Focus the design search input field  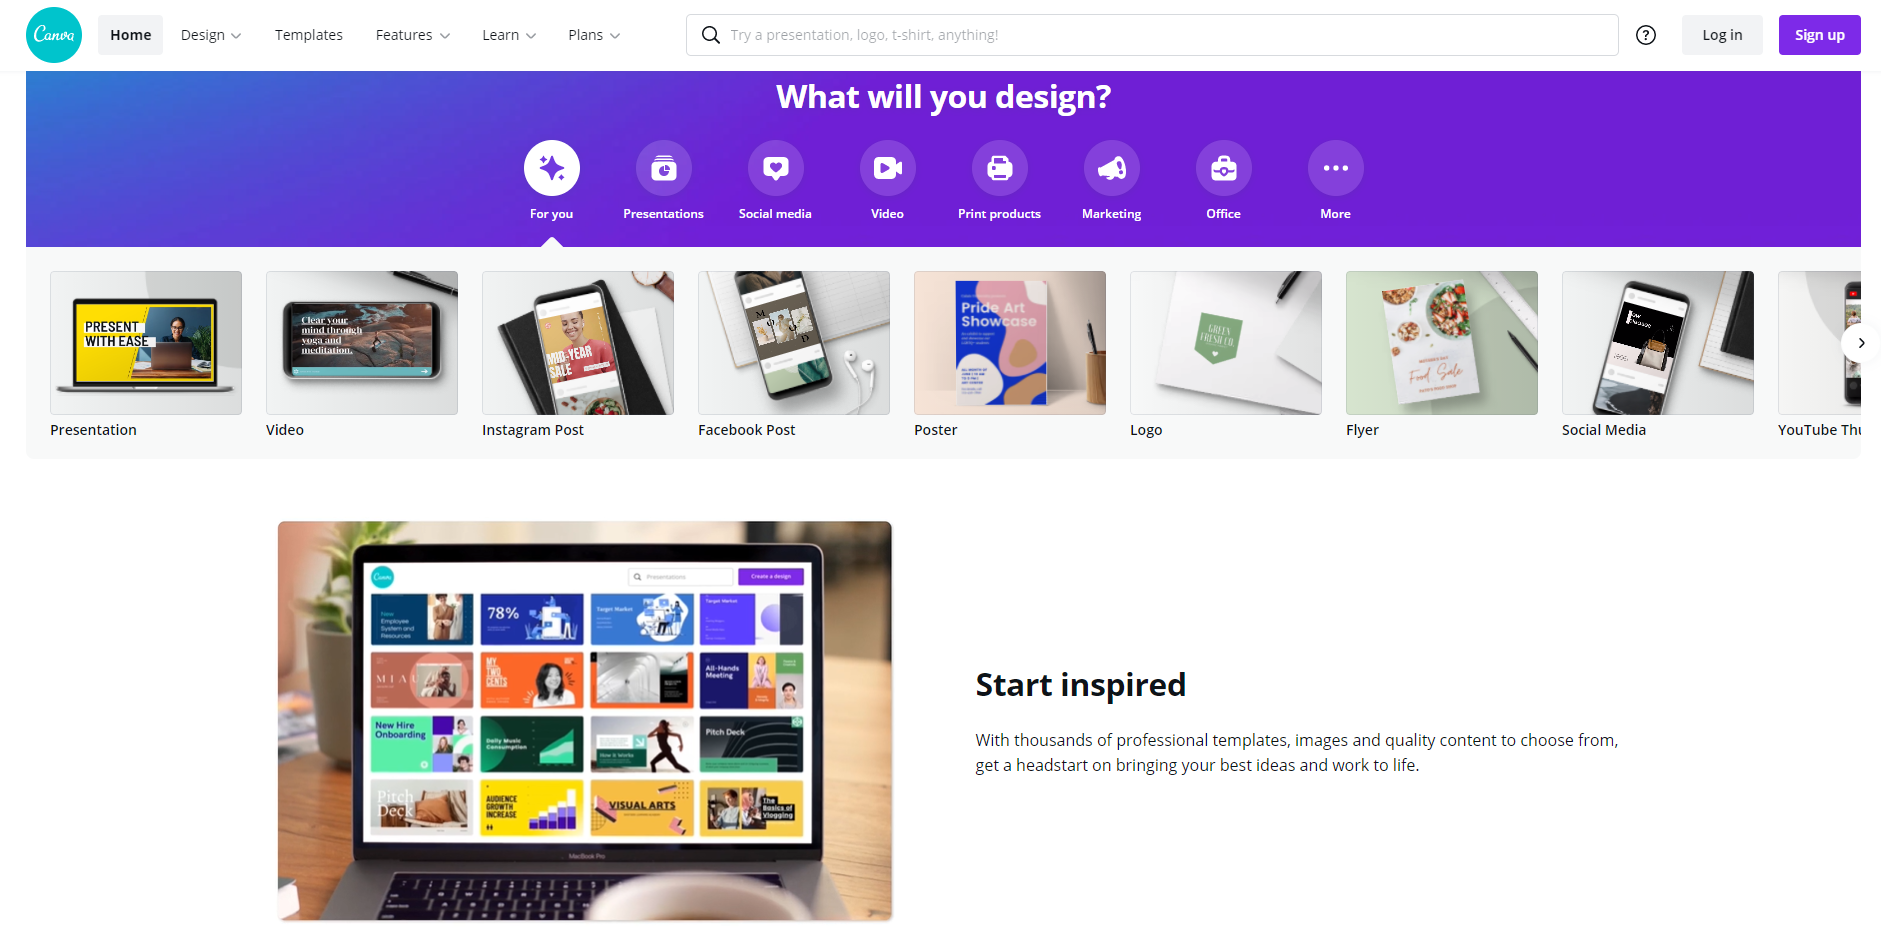(1152, 35)
